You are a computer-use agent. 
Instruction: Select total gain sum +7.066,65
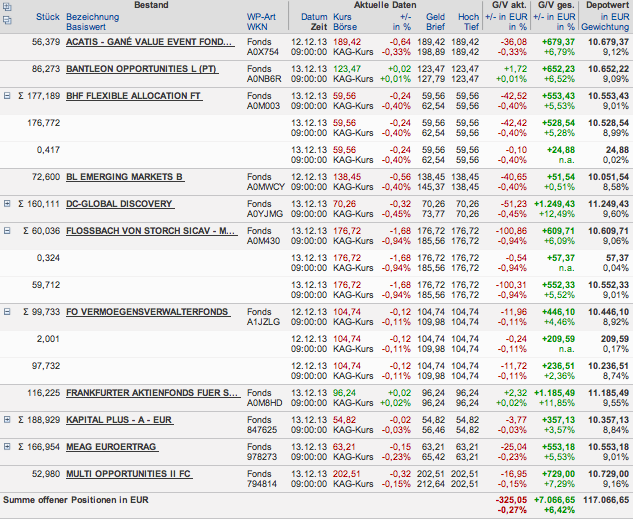click(x=555, y=500)
